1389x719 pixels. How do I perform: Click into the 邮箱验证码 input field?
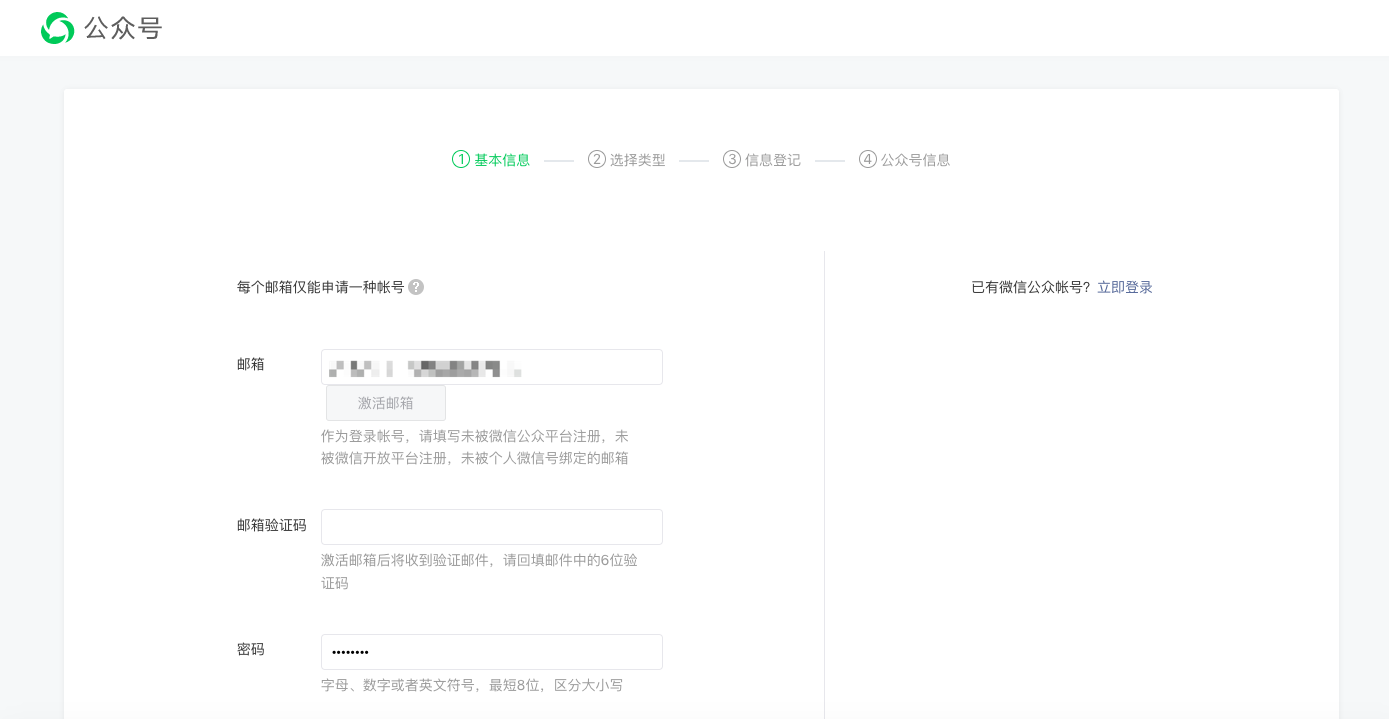[x=491, y=527]
